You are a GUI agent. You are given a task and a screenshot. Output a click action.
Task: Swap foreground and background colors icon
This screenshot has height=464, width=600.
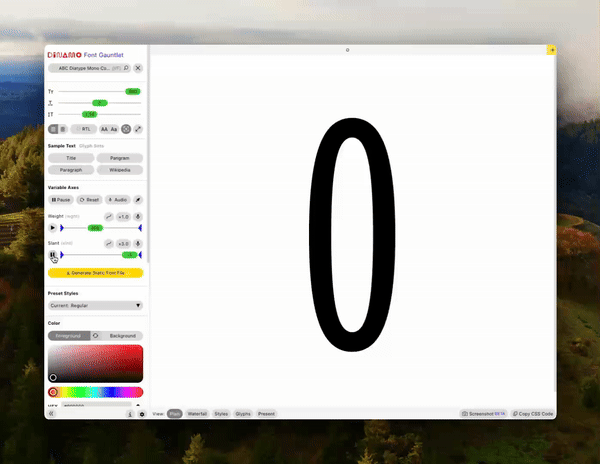tap(95, 336)
